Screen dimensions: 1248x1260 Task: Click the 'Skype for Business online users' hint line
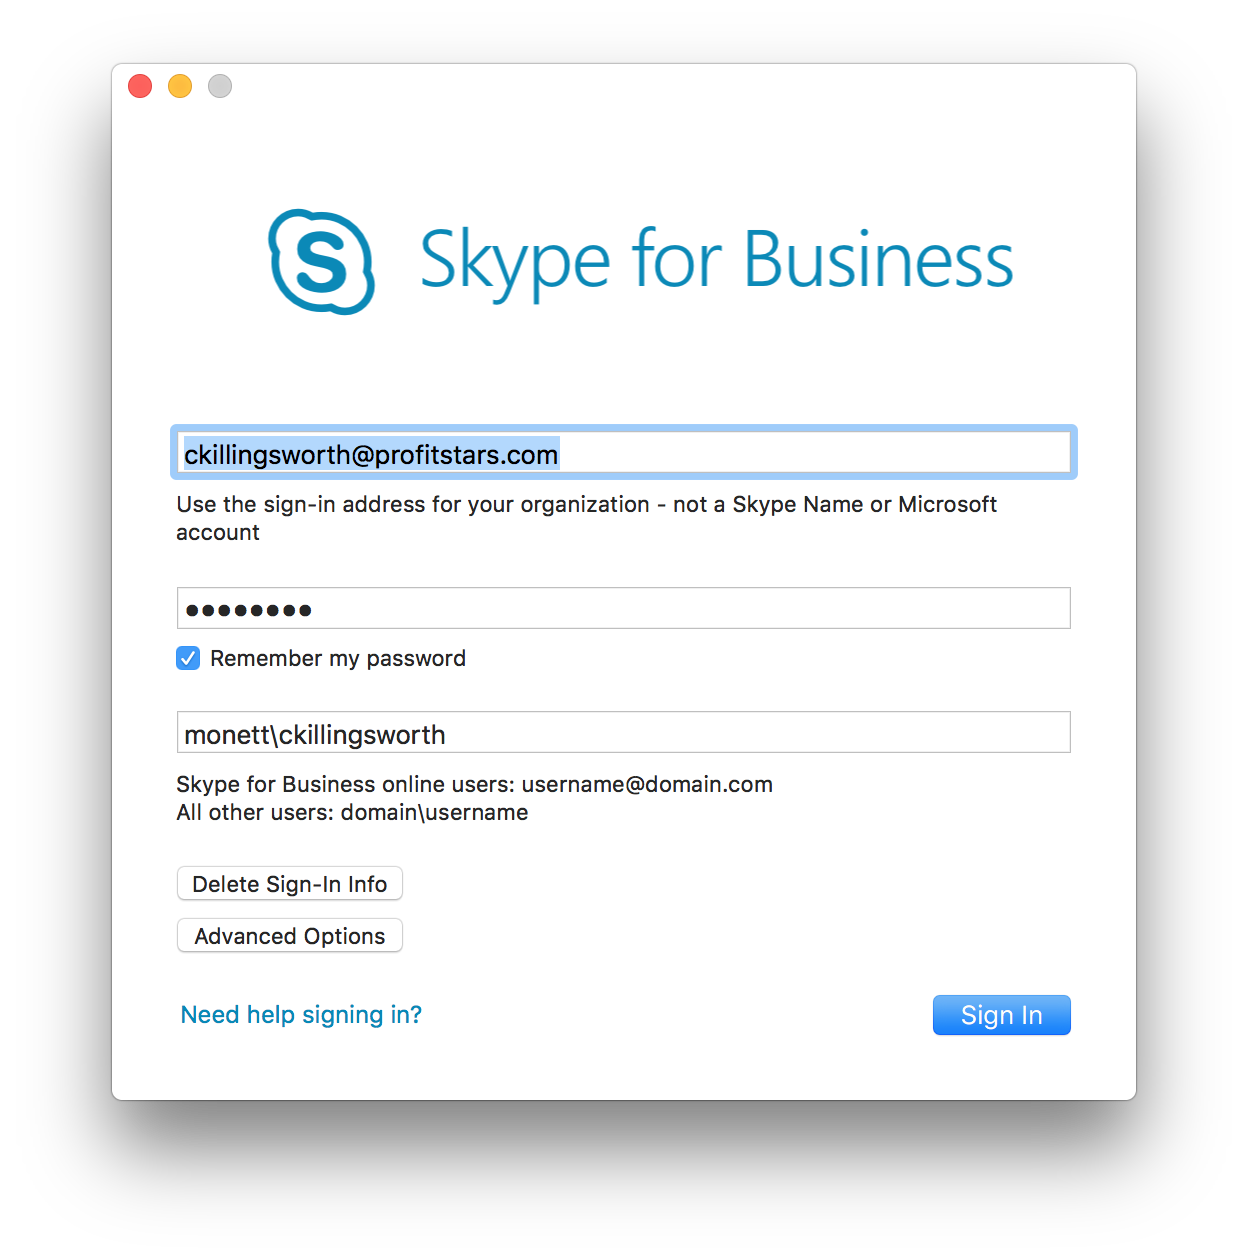point(474,784)
